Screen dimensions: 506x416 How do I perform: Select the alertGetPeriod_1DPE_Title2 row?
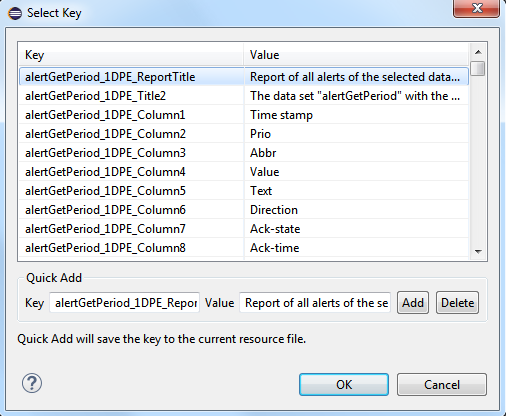tap(244, 96)
